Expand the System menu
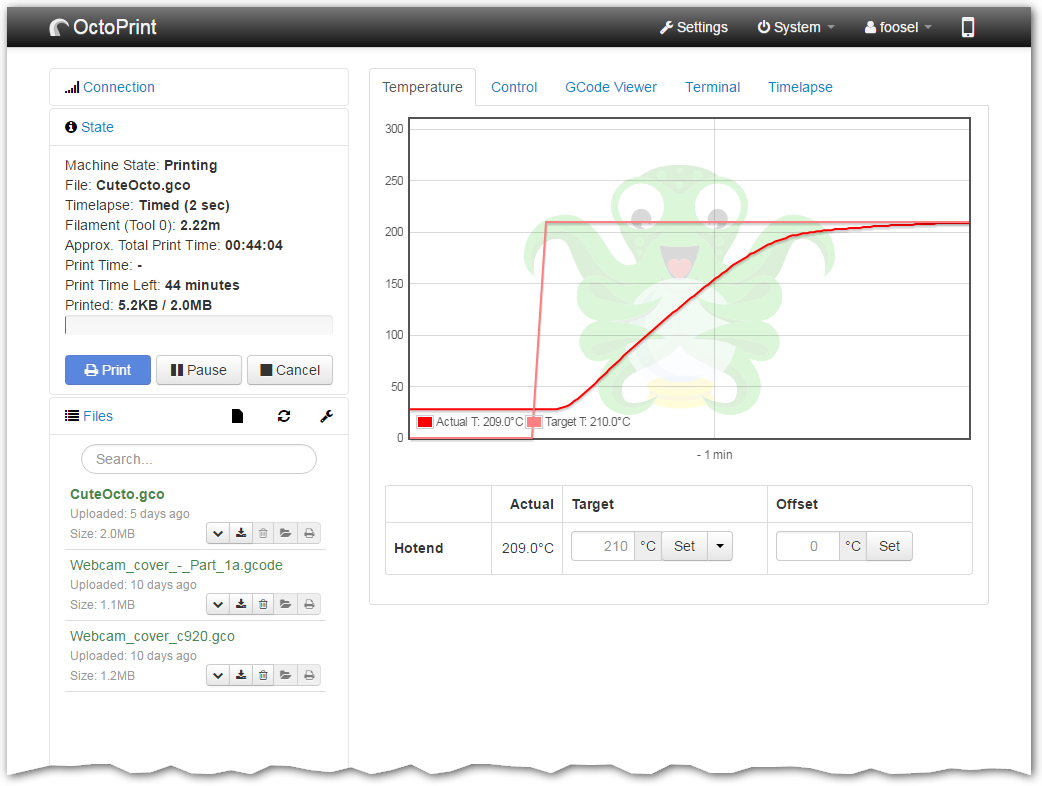The width and height of the screenshot is (1042, 786). 795,27
